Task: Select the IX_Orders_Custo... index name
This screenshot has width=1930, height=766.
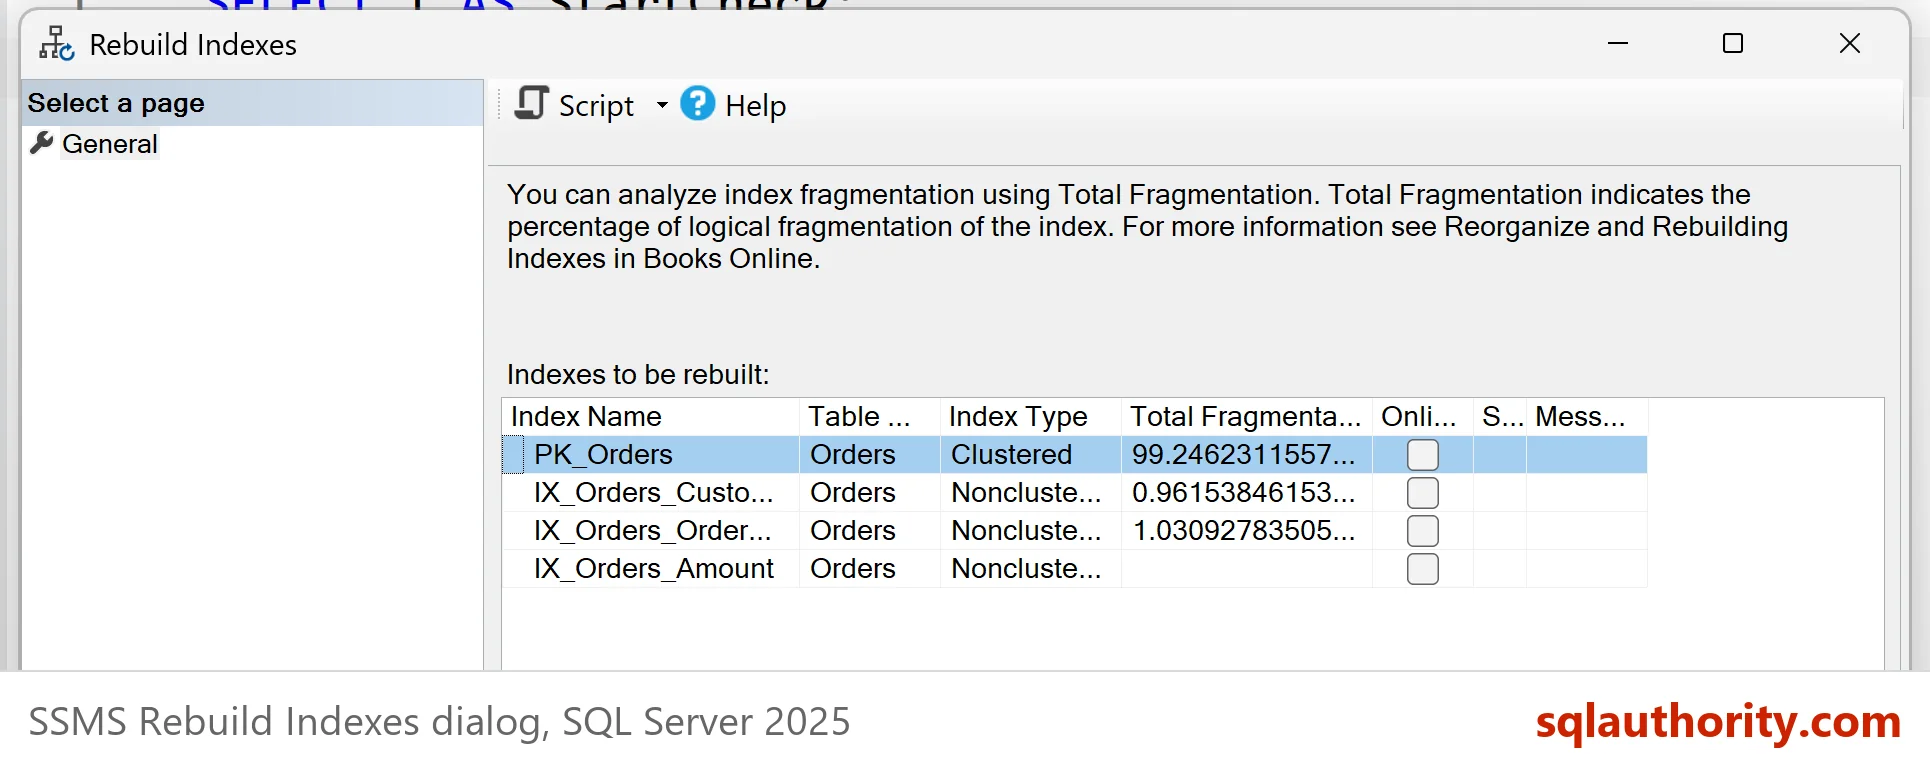Action: [x=653, y=493]
